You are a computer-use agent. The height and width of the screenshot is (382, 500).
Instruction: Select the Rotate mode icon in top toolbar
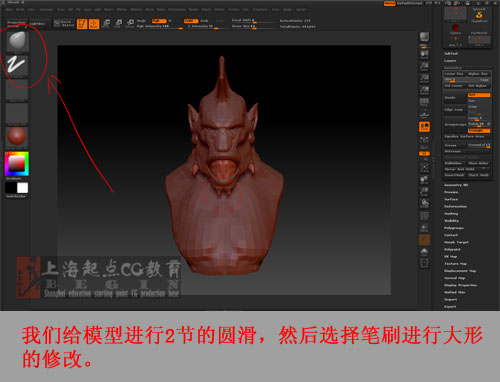click(x=130, y=24)
